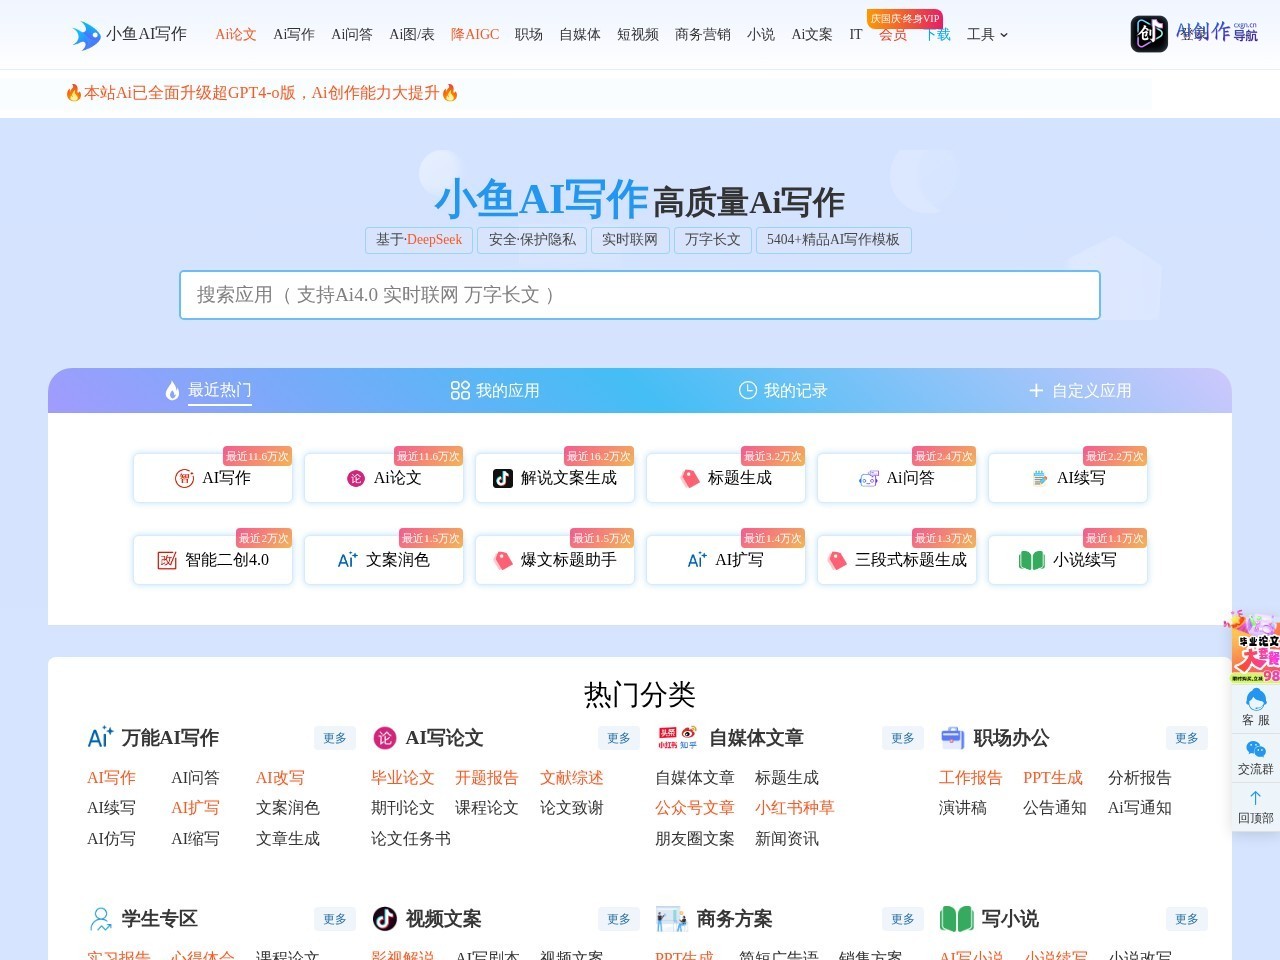Click the book icon on 小说续写
The width and height of the screenshot is (1280, 960).
(x=1031, y=561)
